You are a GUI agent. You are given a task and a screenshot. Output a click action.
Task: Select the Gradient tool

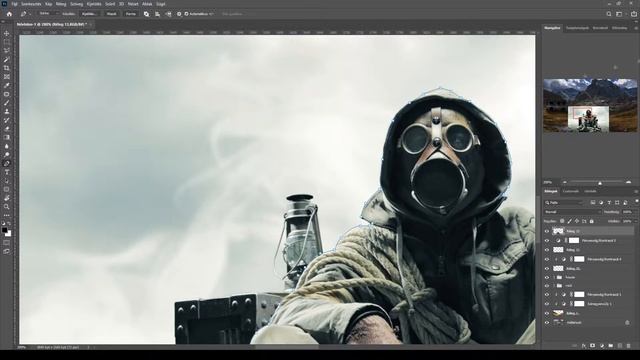tap(7, 138)
